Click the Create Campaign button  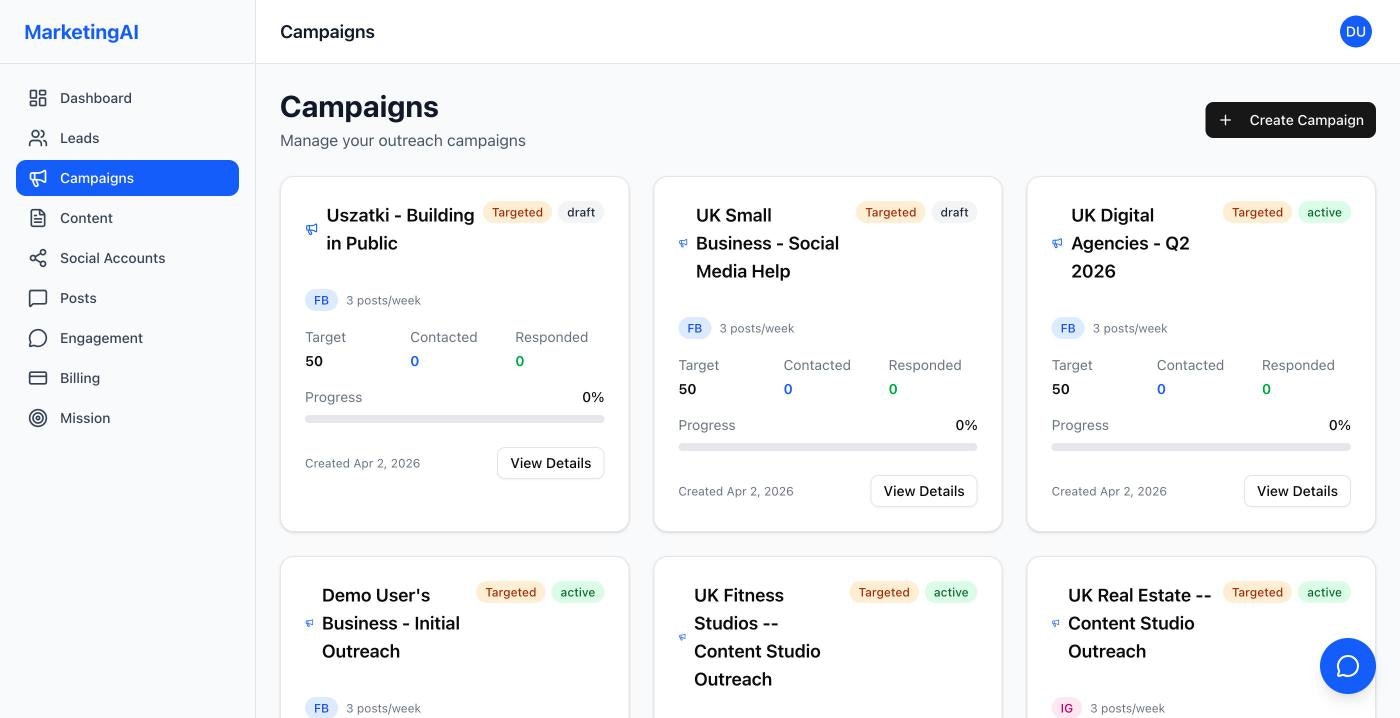pos(1290,120)
